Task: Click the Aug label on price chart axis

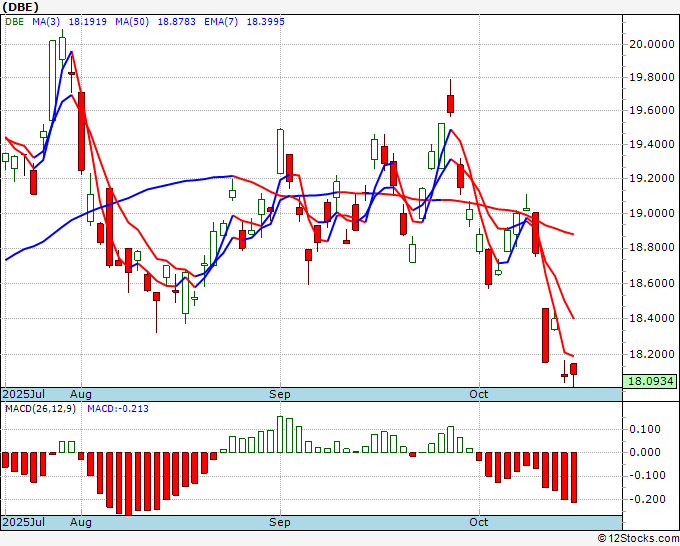Action: [81, 394]
